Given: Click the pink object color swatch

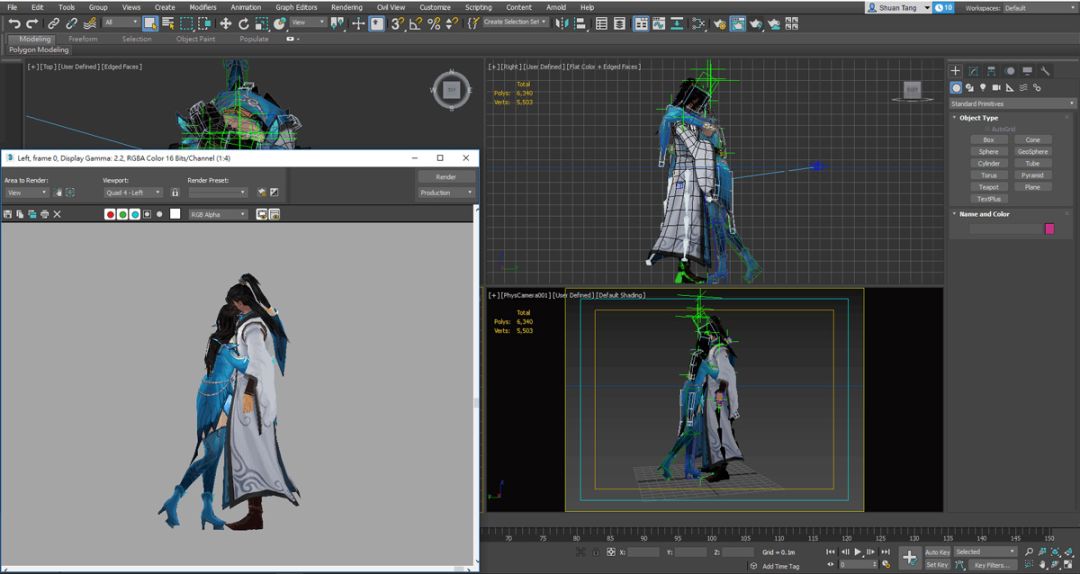Looking at the screenshot, I should (x=1049, y=229).
